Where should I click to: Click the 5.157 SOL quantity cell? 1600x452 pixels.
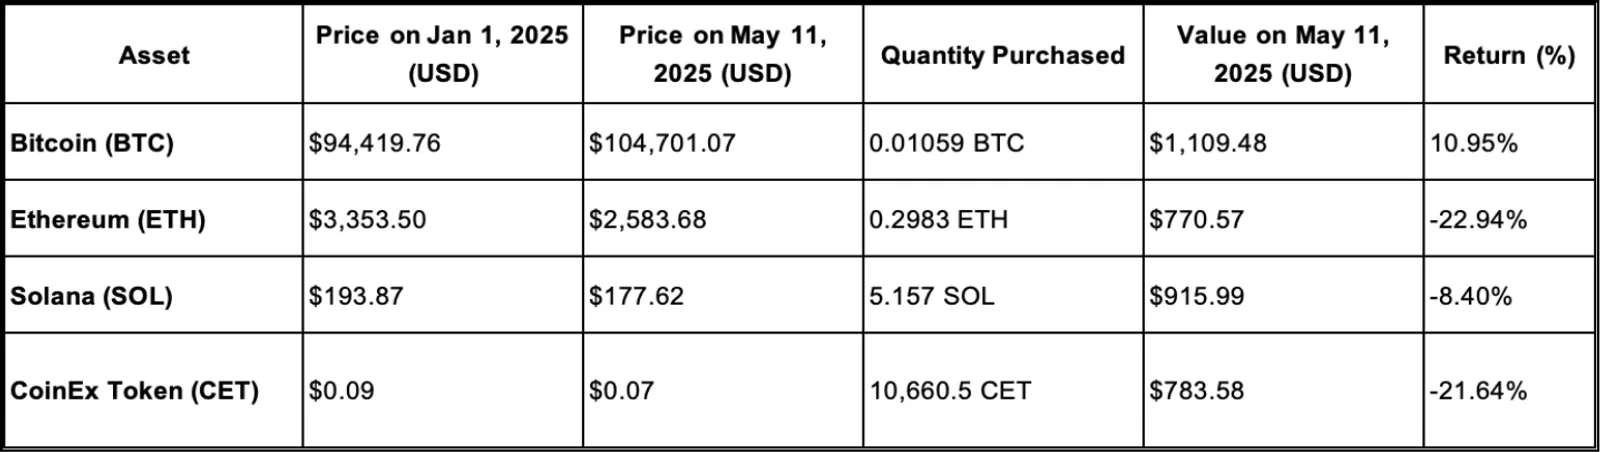(x=1002, y=295)
